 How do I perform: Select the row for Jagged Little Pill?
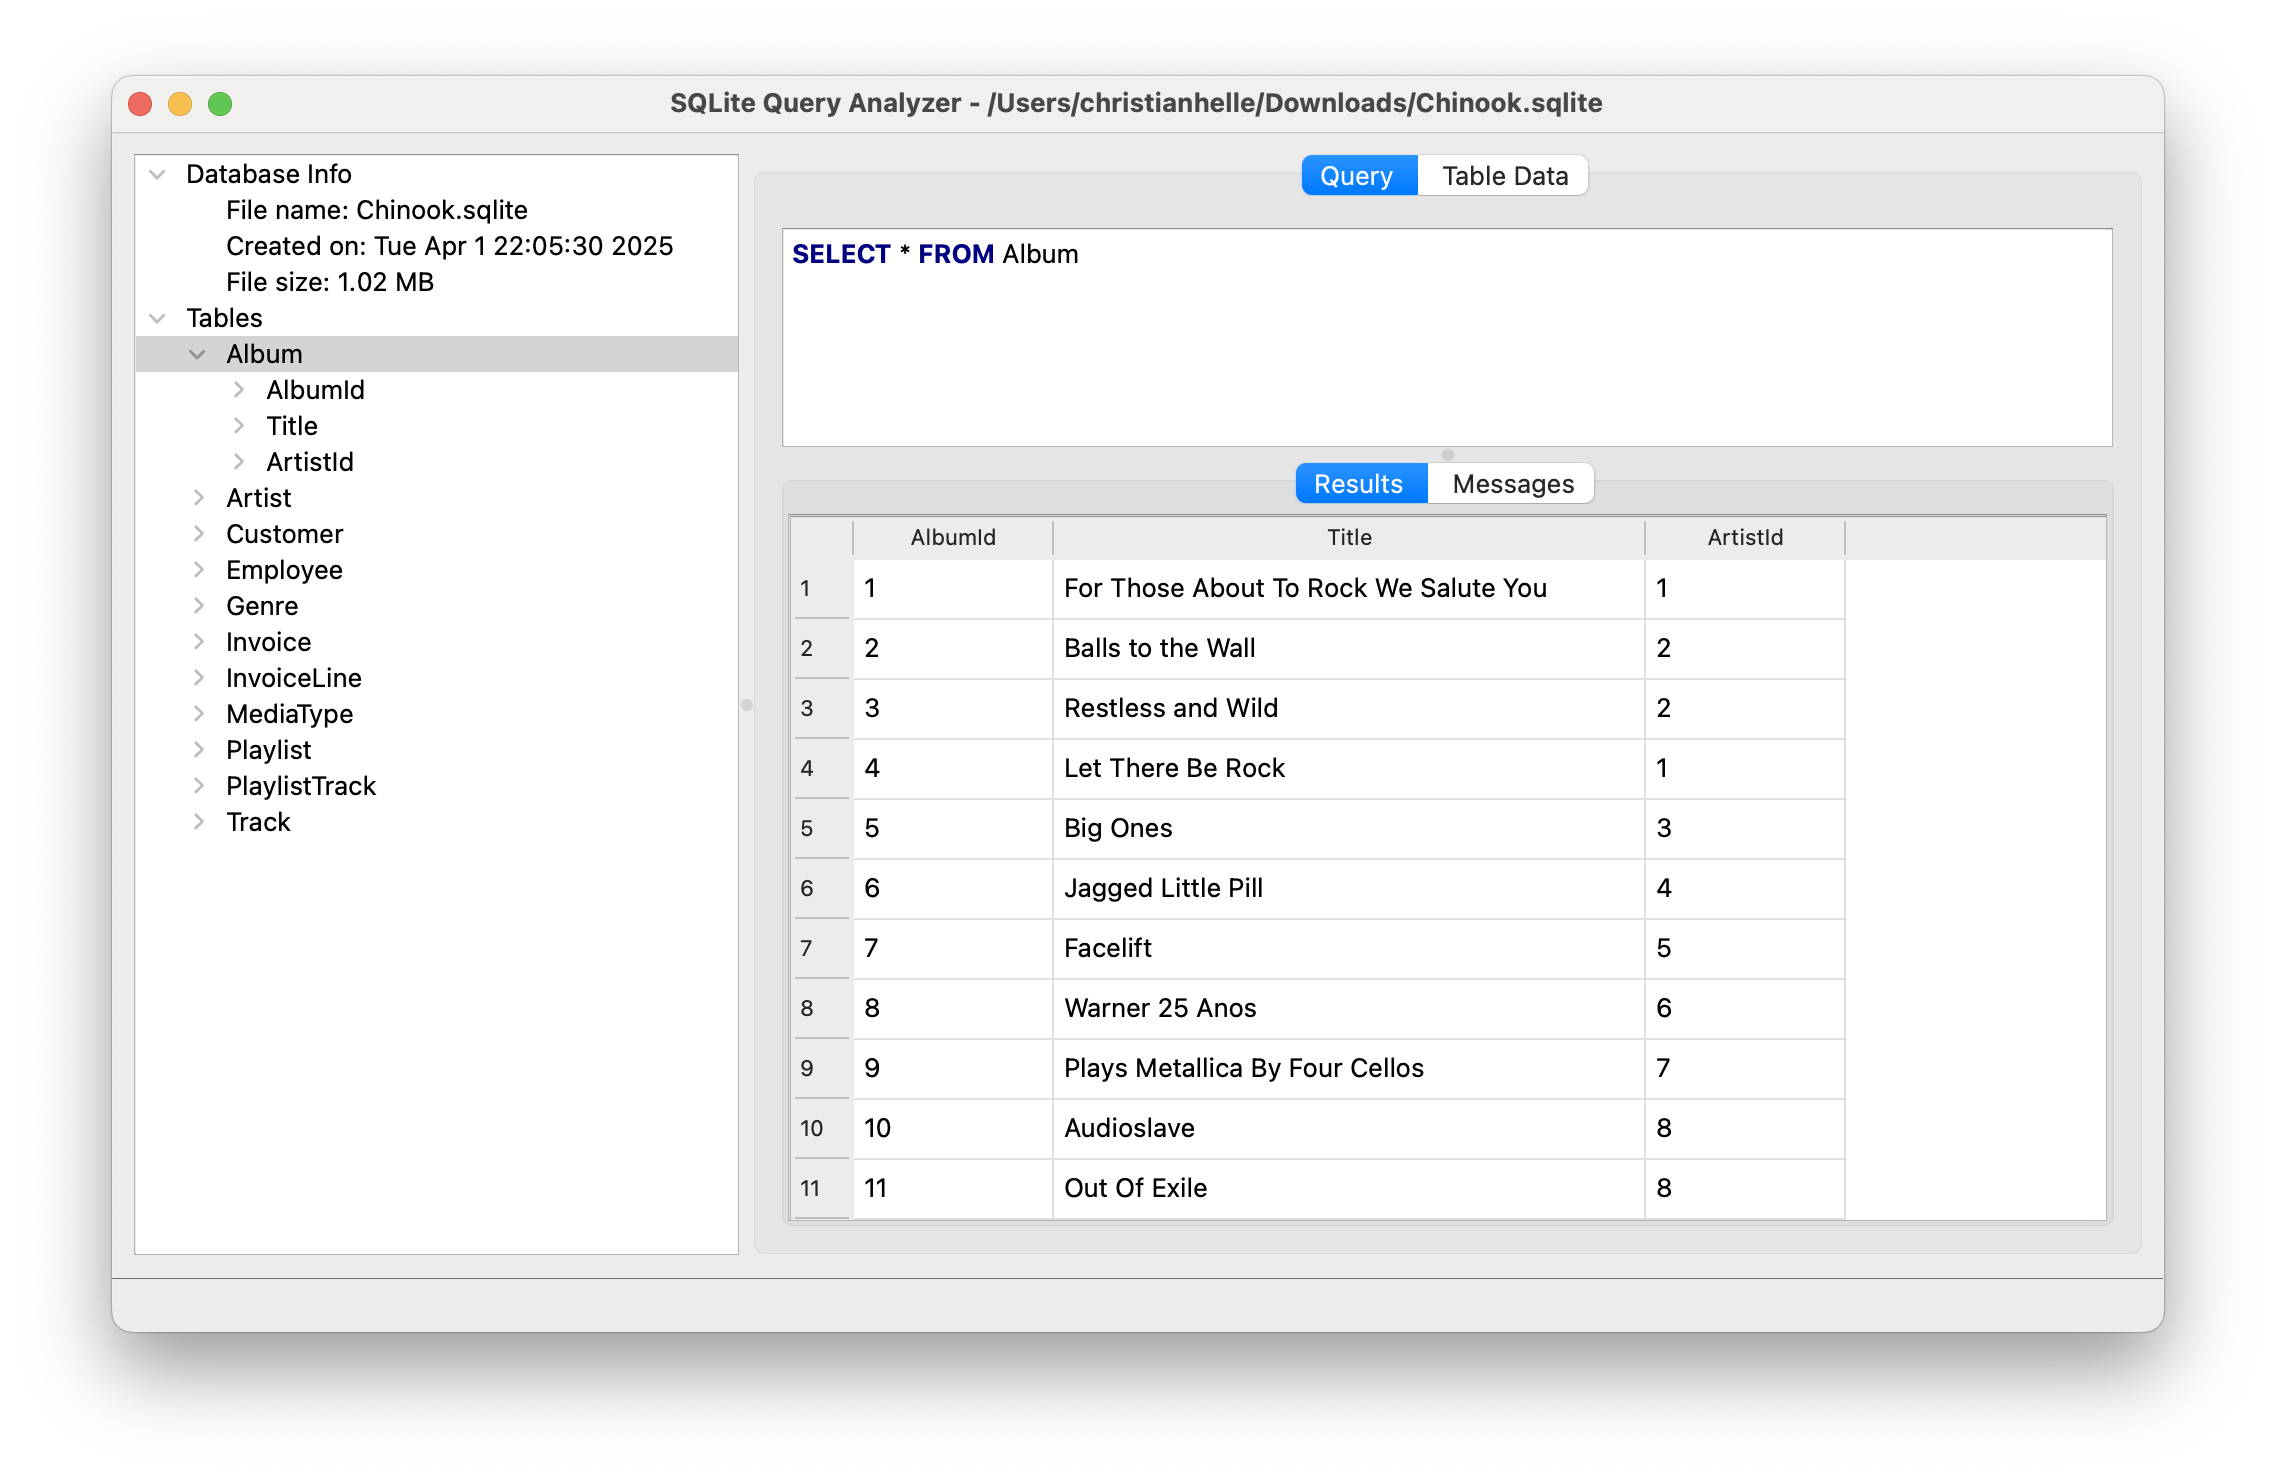[x=1163, y=888]
